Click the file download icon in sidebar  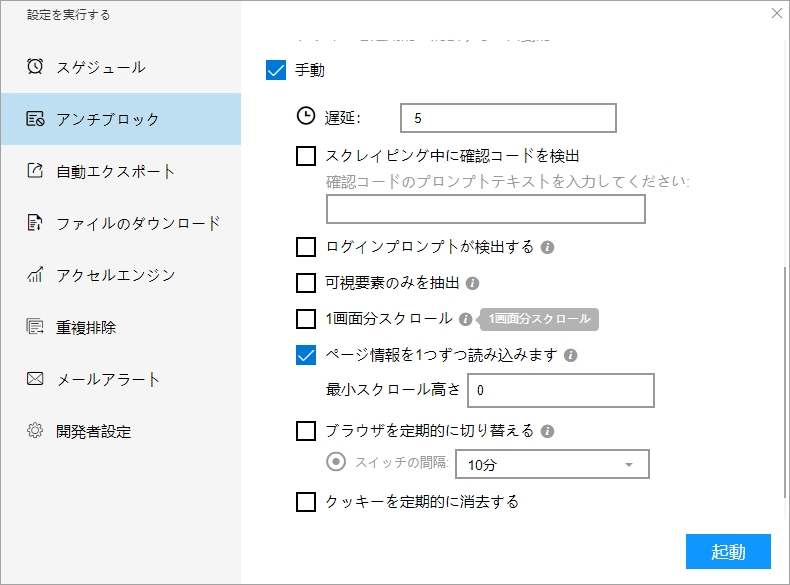[35, 223]
